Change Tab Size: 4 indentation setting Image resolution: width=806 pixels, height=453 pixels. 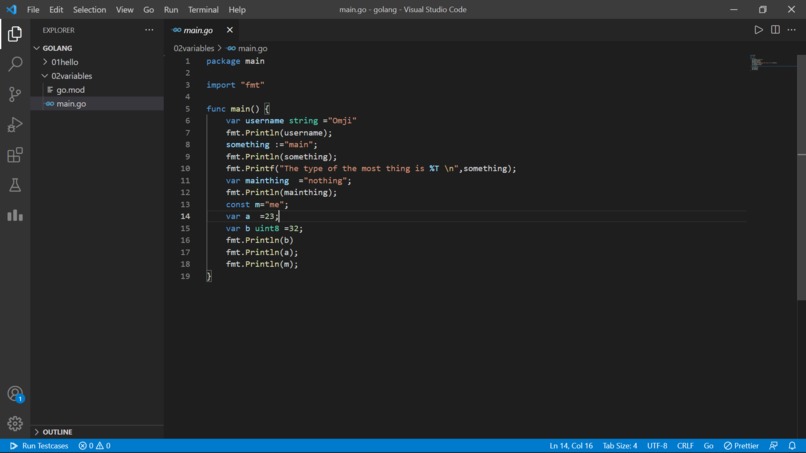(619, 446)
